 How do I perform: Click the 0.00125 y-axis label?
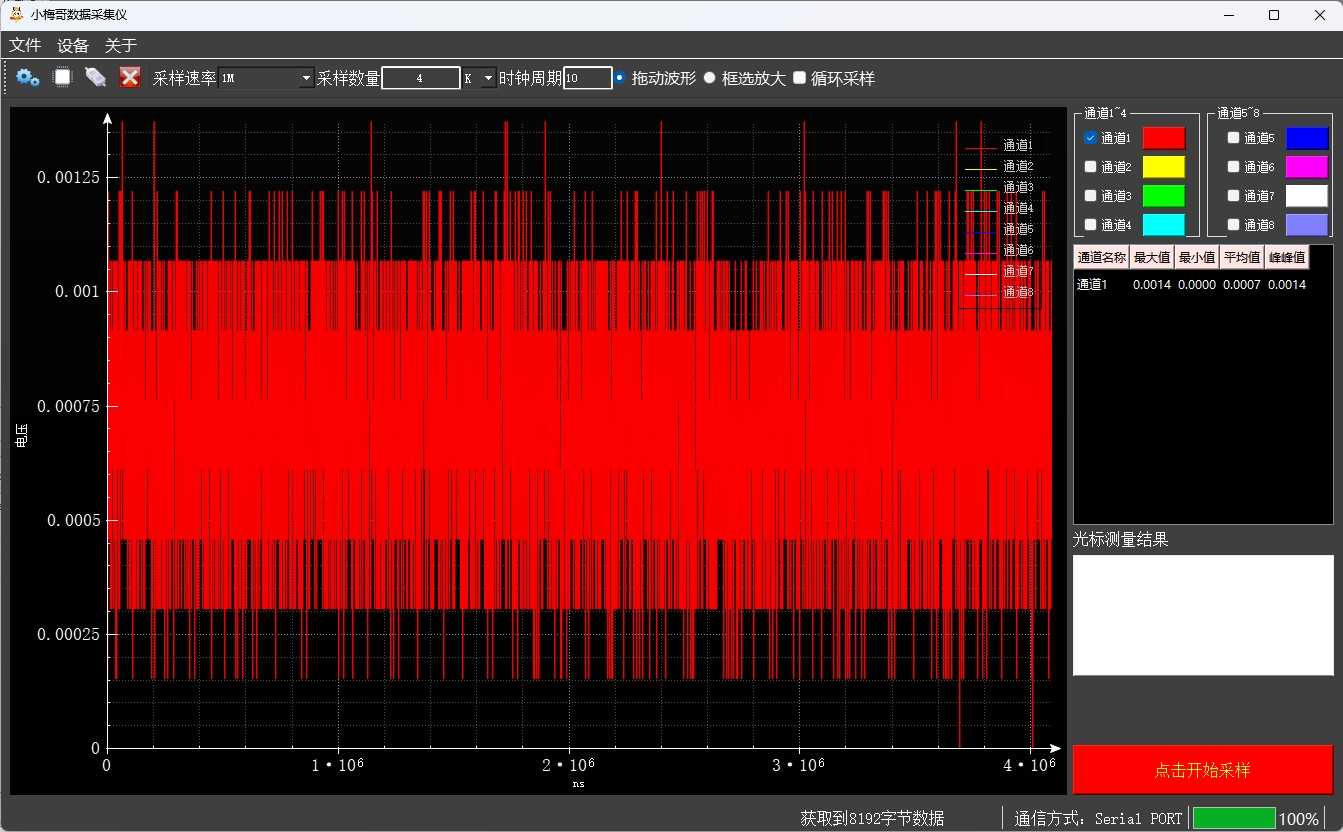tap(68, 177)
